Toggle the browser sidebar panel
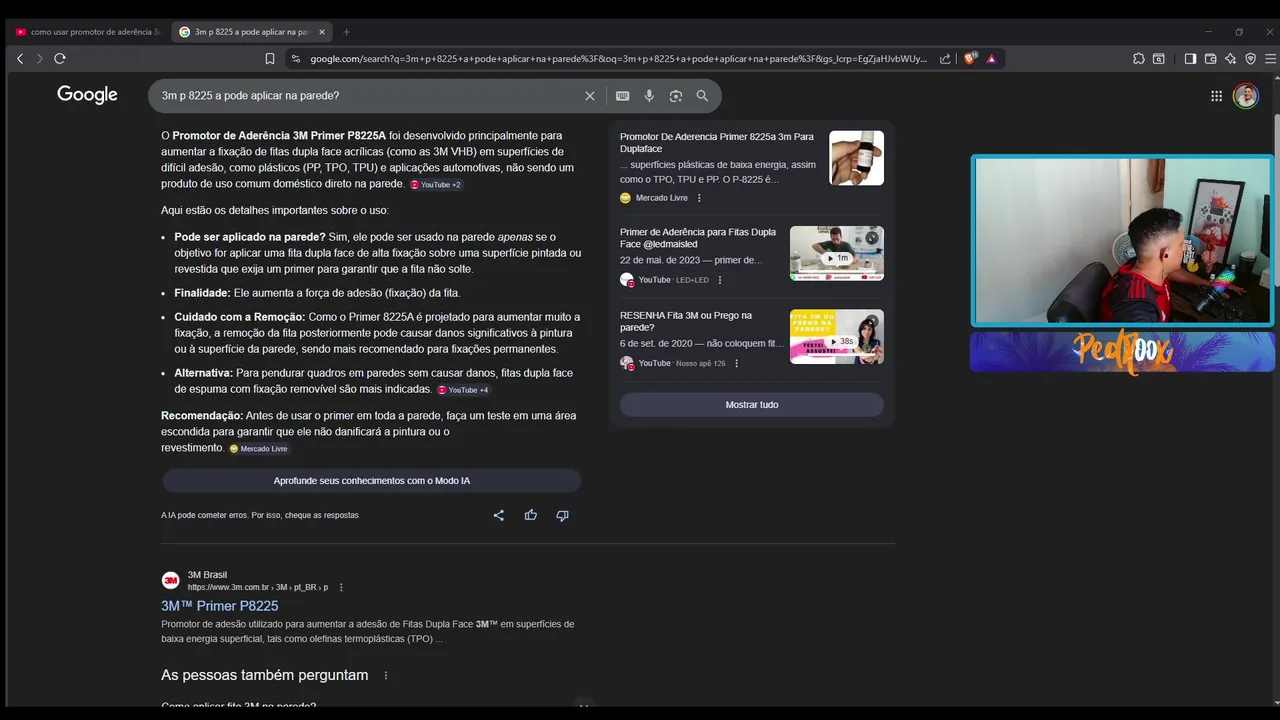This screenshot has height=720, width=1280. [1190, 59]
